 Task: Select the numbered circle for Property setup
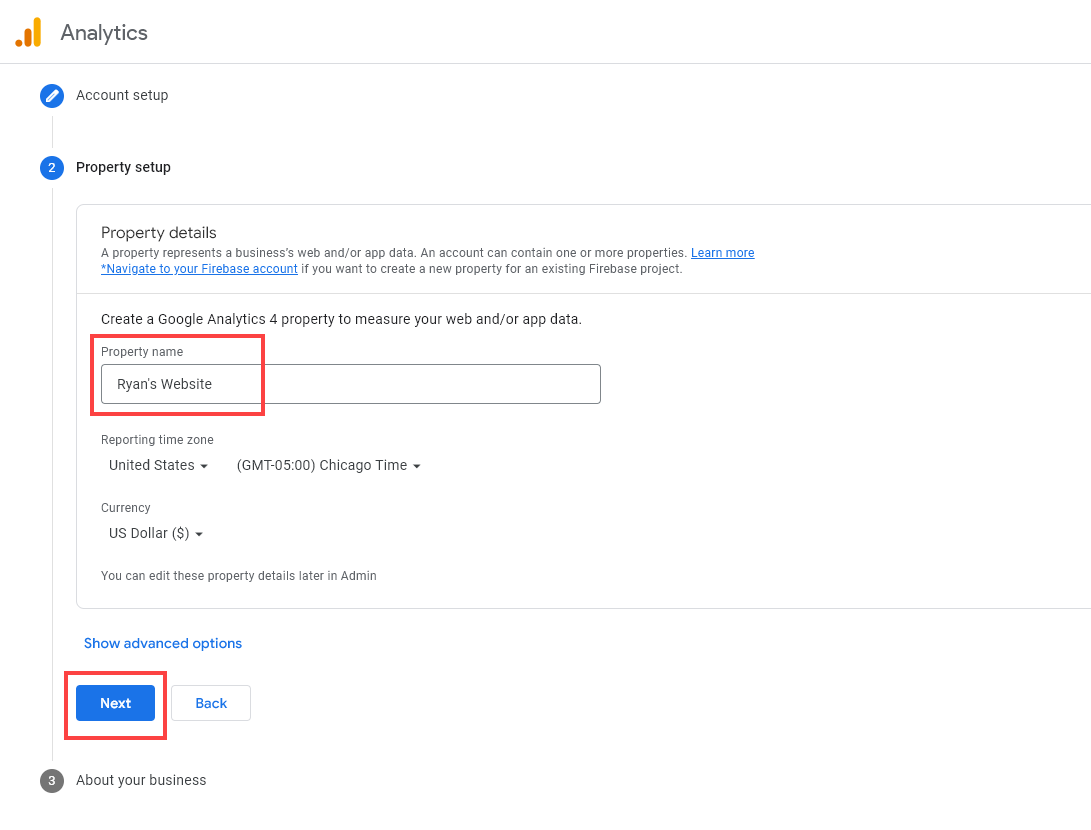pyautogui.click(x=52, y=168)
